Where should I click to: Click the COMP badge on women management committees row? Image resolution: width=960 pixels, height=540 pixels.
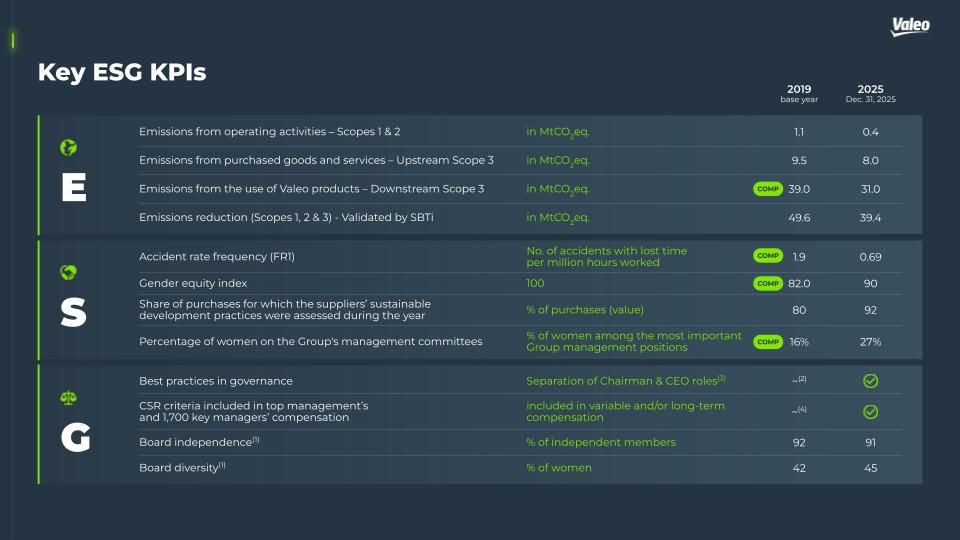click(767, 342)
